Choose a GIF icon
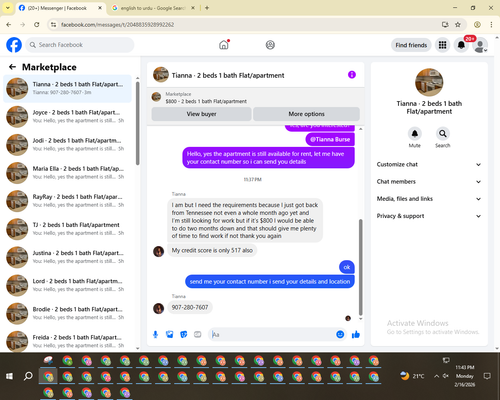Viewport: 500px width, 400px height. tap(198, 334)
